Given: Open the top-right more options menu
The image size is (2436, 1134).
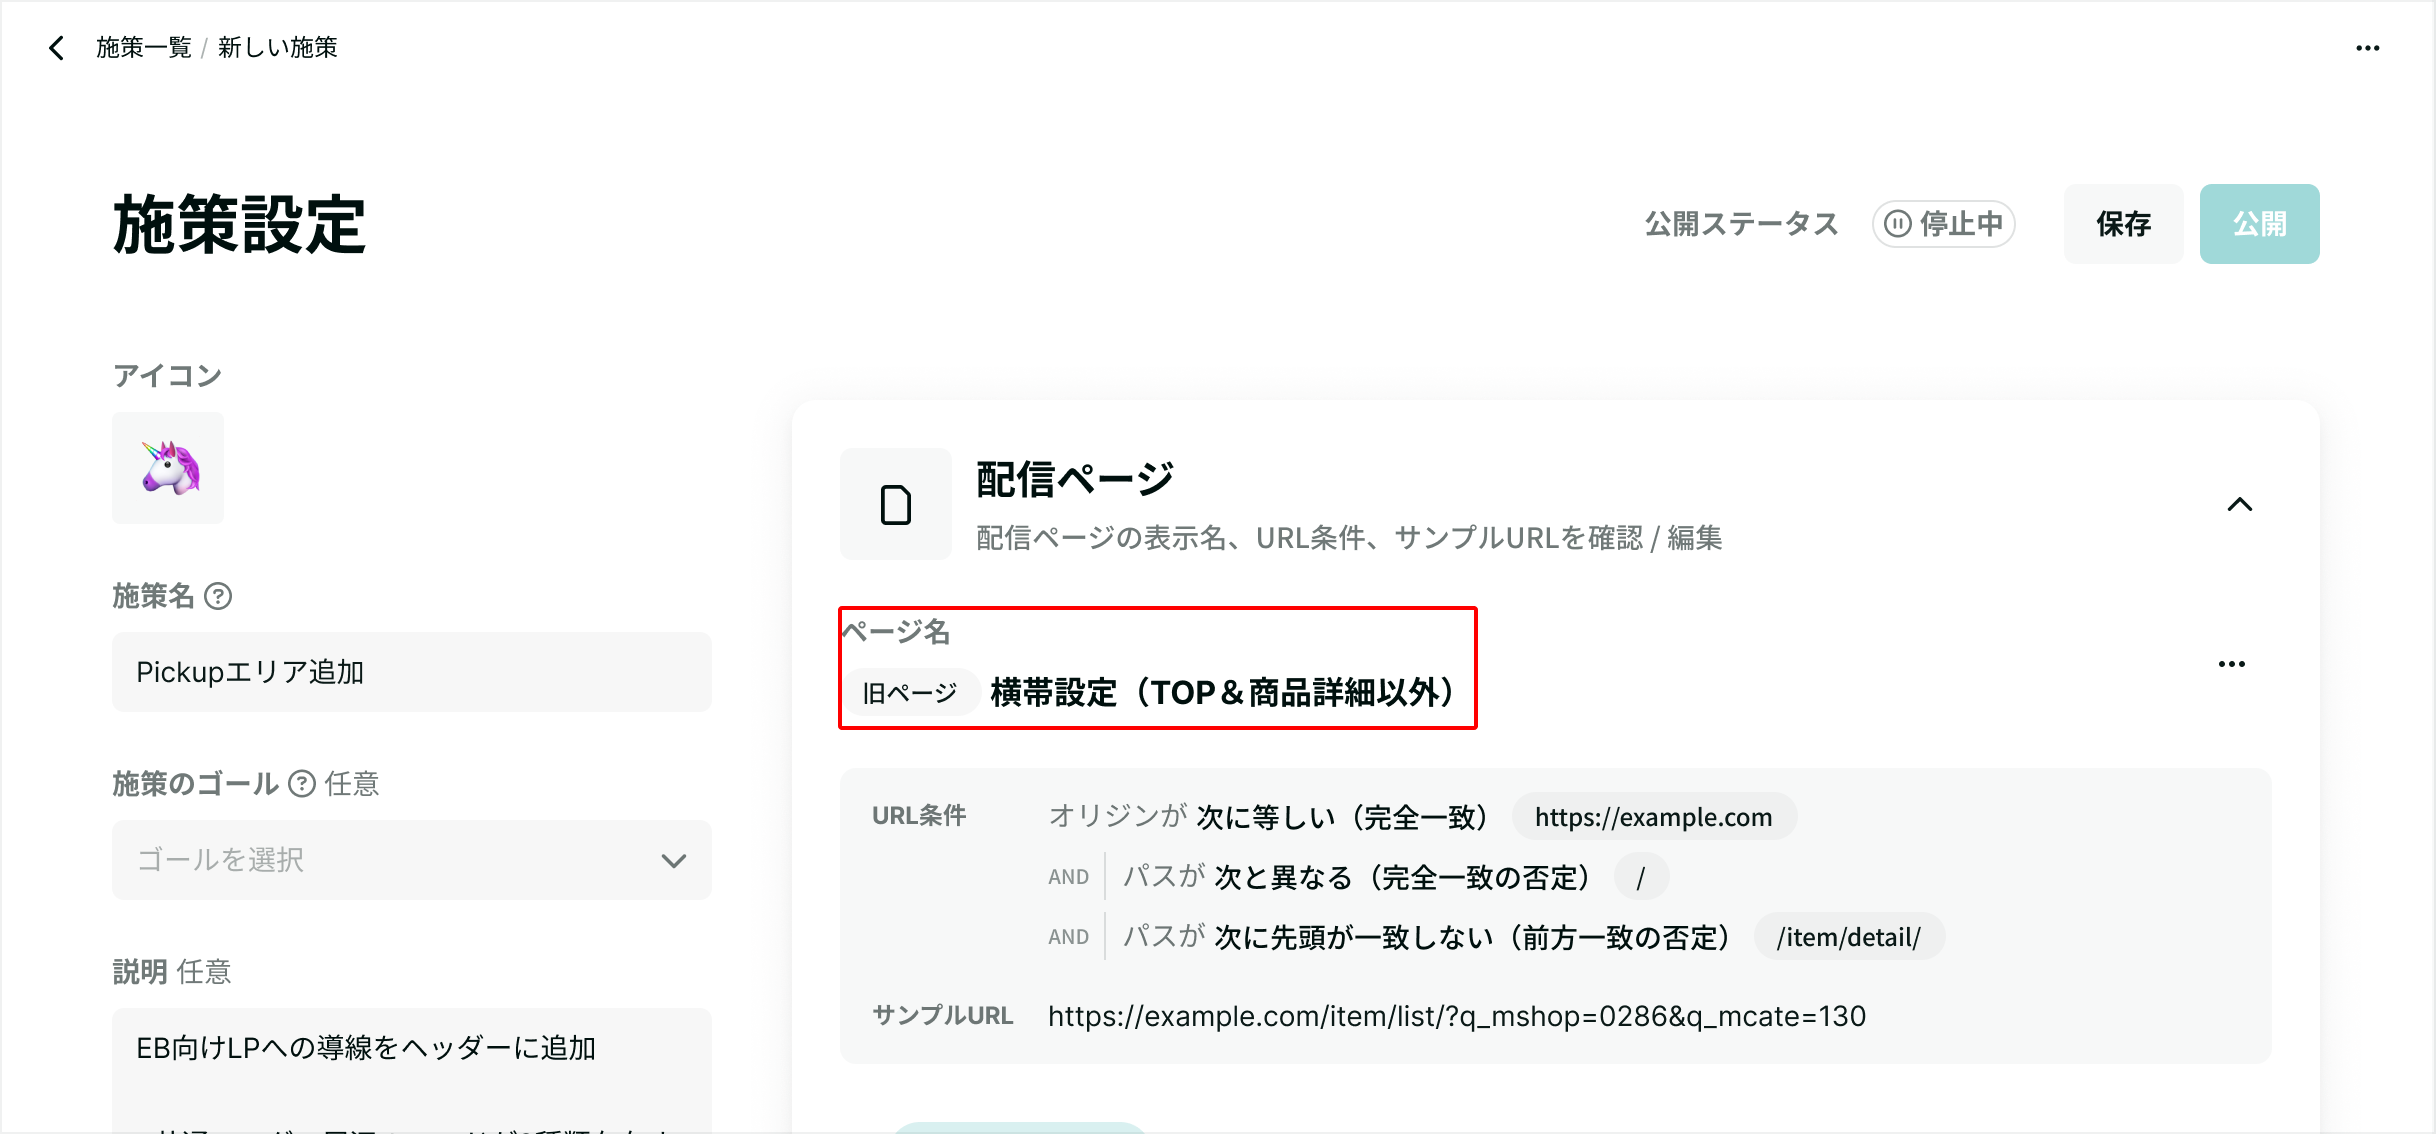Looking at the screenshot, I should coord(2367,48).
